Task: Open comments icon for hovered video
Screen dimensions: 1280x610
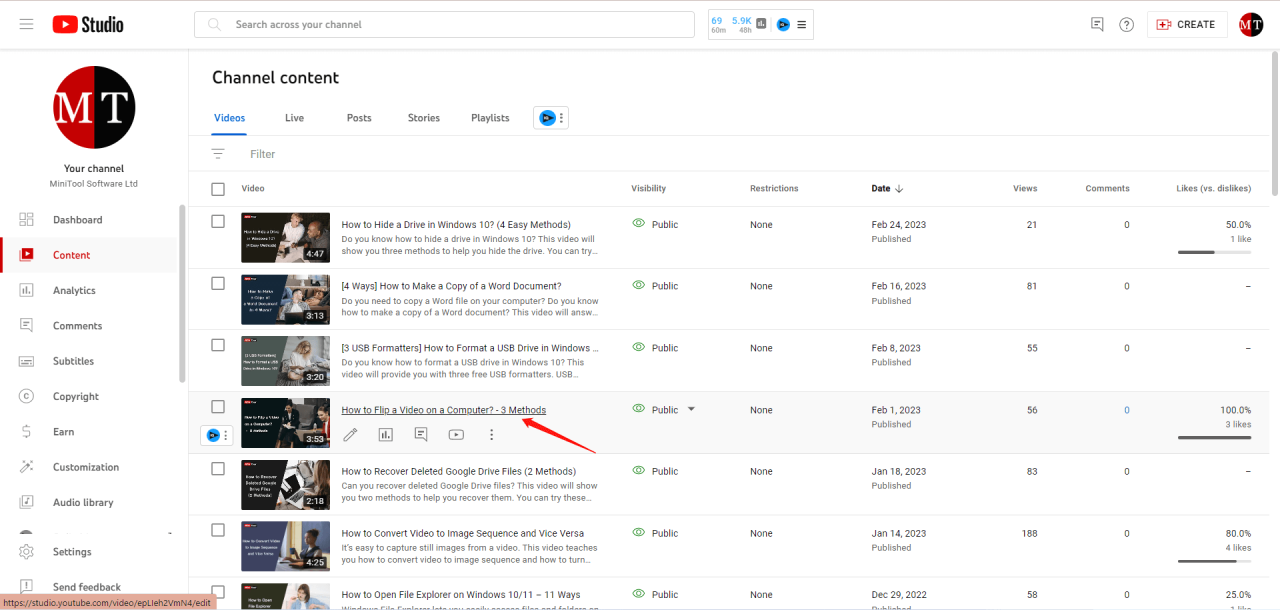Action: point(421,434)
